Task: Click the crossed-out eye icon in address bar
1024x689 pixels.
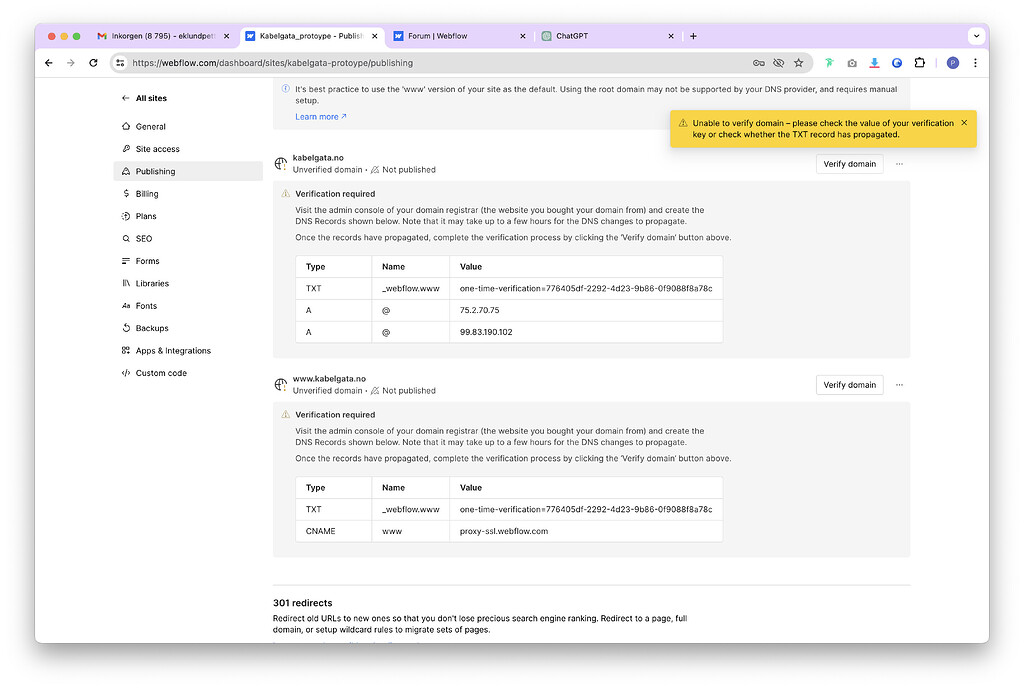Action: (x=778, y=63)
